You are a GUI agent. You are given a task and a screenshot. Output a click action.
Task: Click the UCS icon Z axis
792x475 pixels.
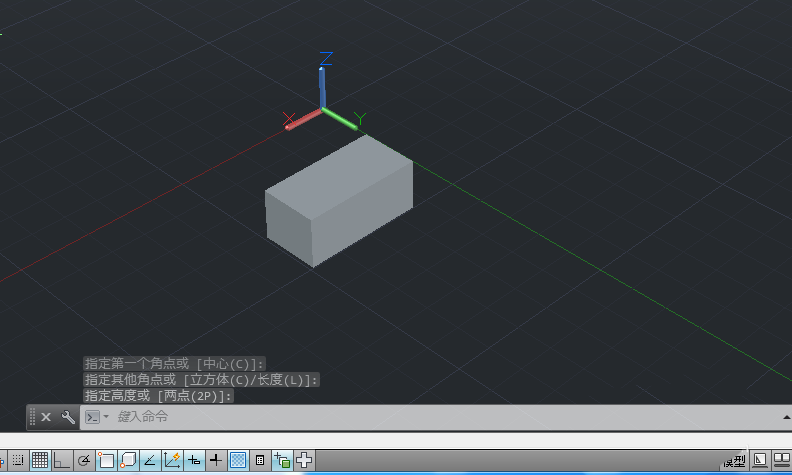point(322,83)
